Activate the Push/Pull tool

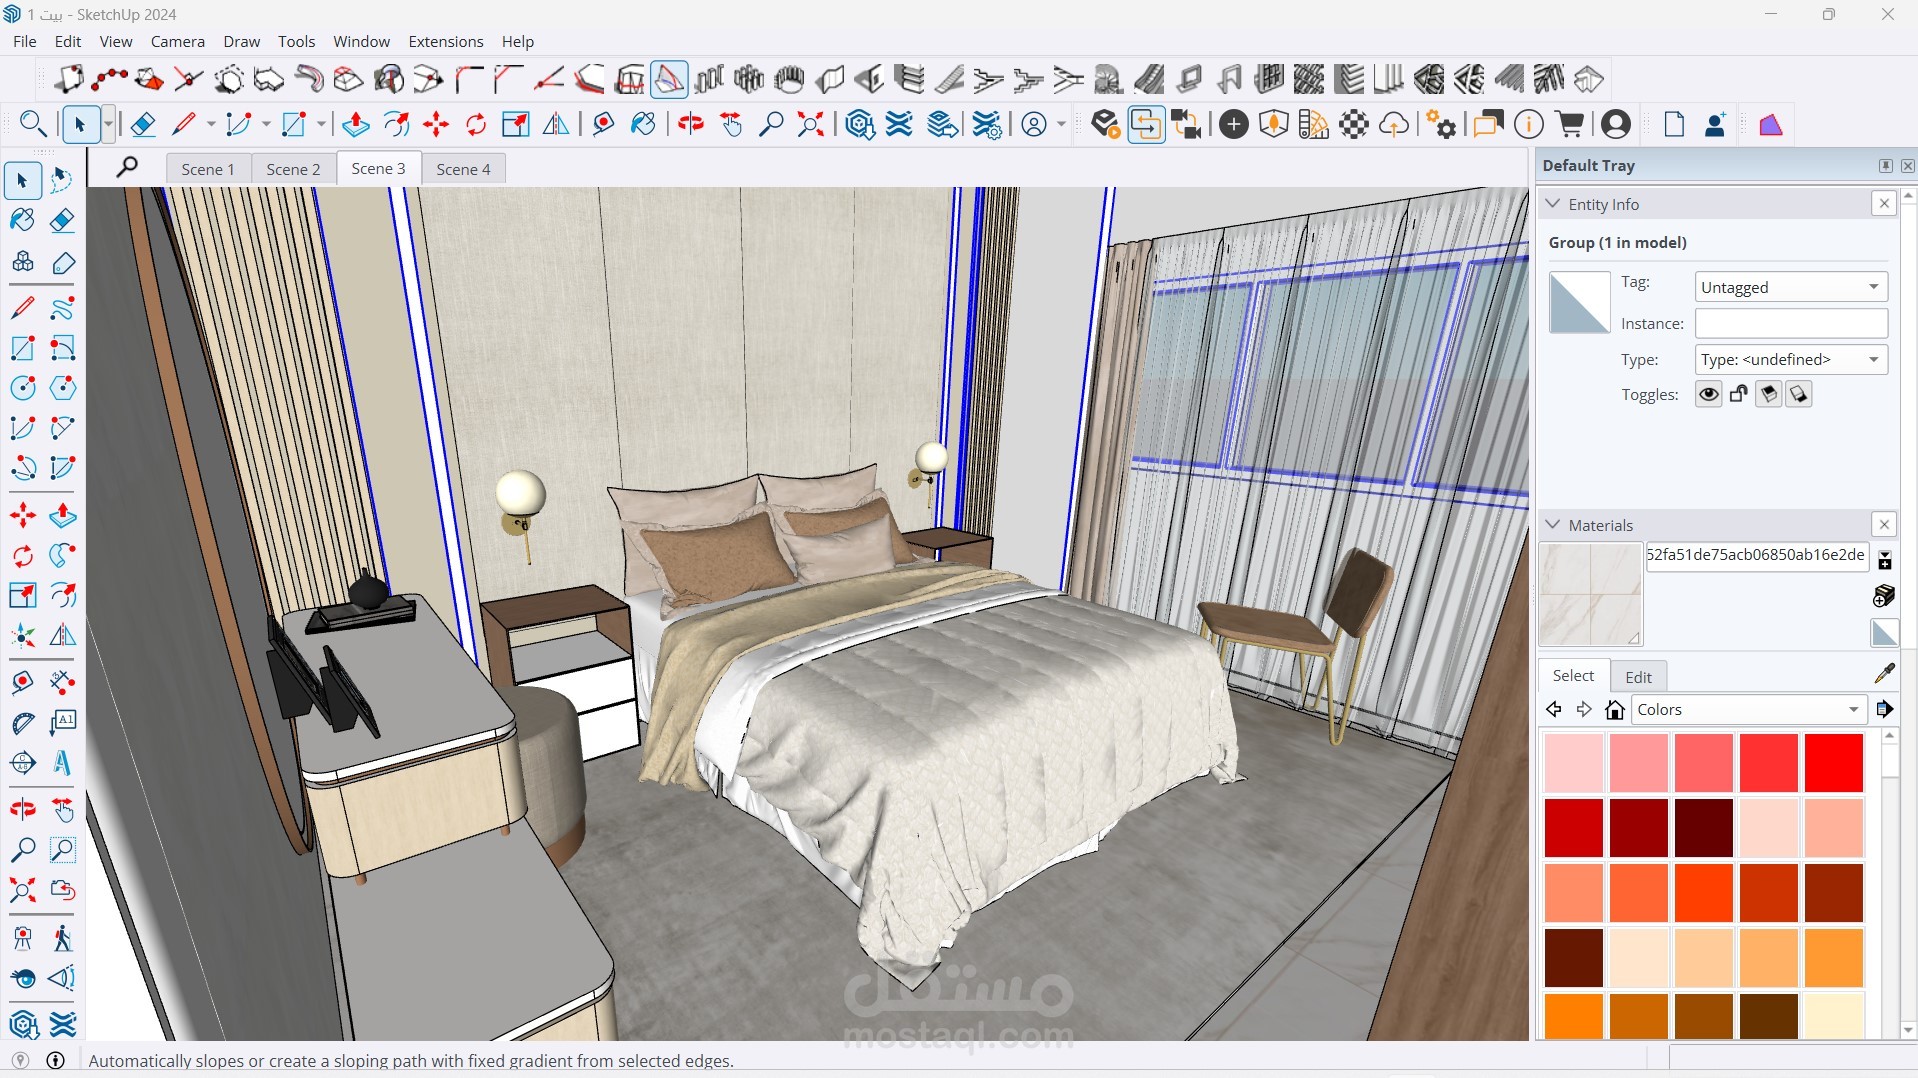tap(355, 124)
